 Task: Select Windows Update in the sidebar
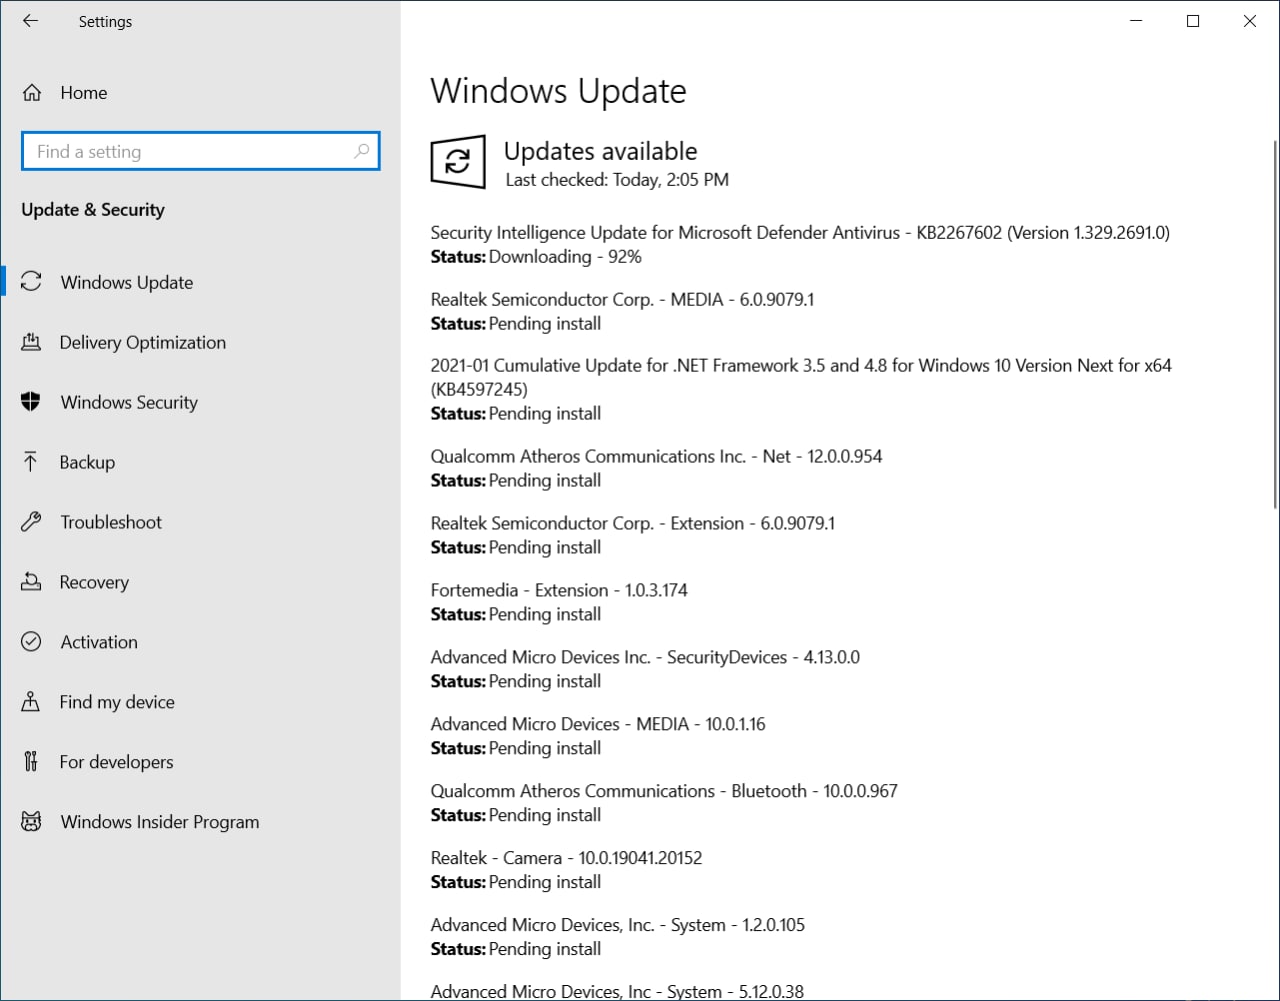[200, 282]
